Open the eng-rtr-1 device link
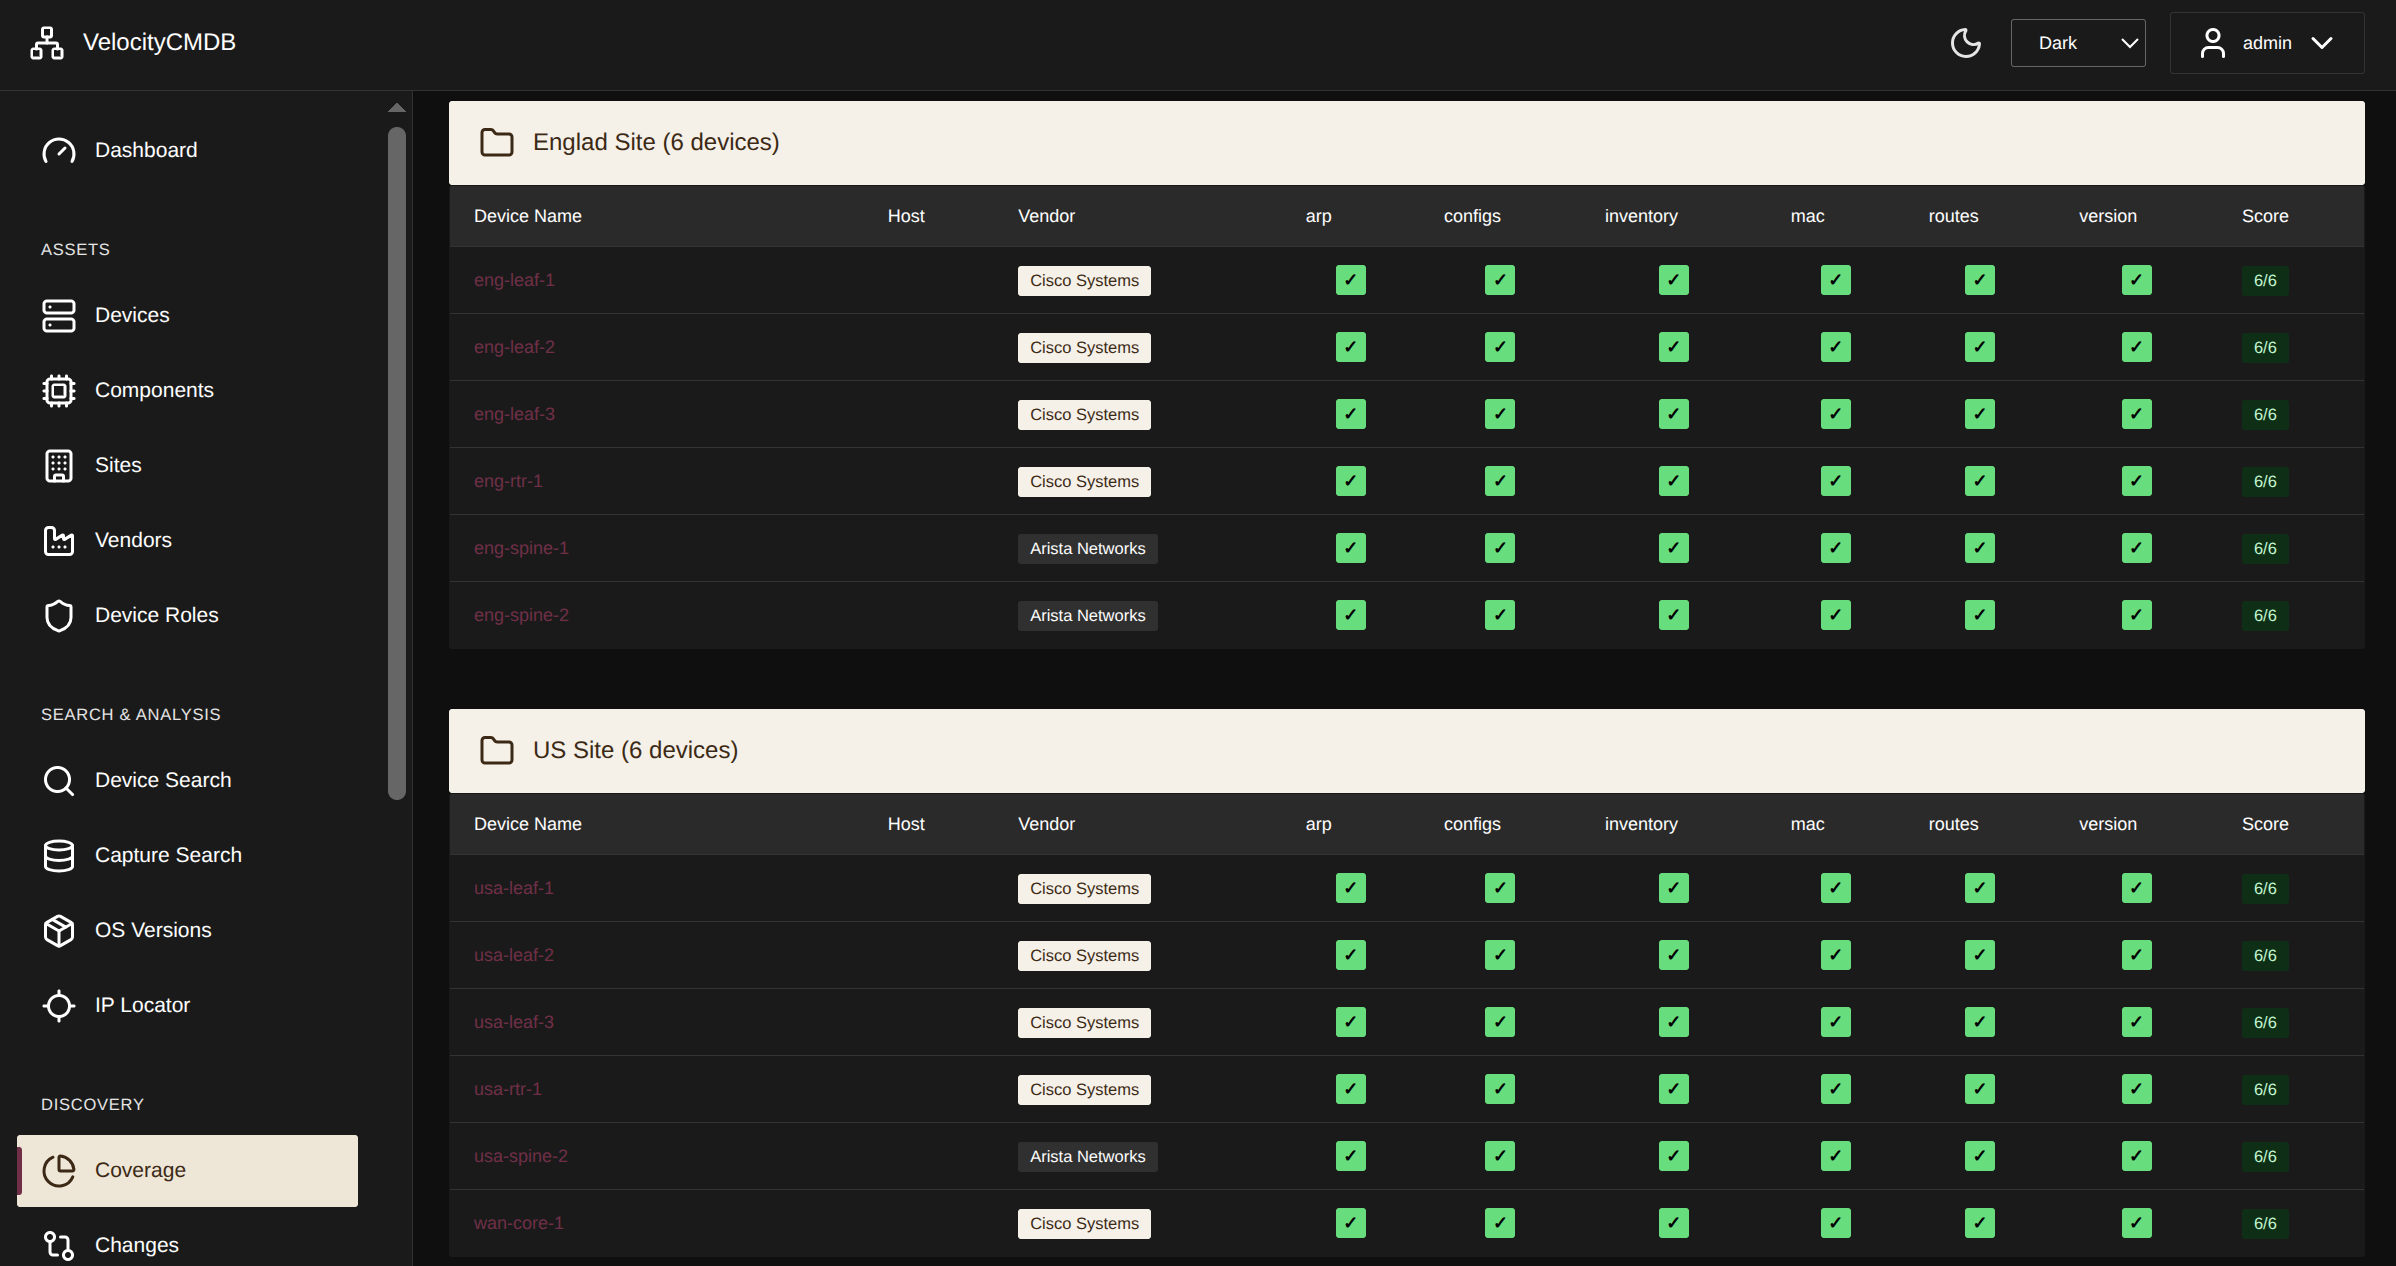Screen dimensions: 2396x1266 (x=508, y=481)
